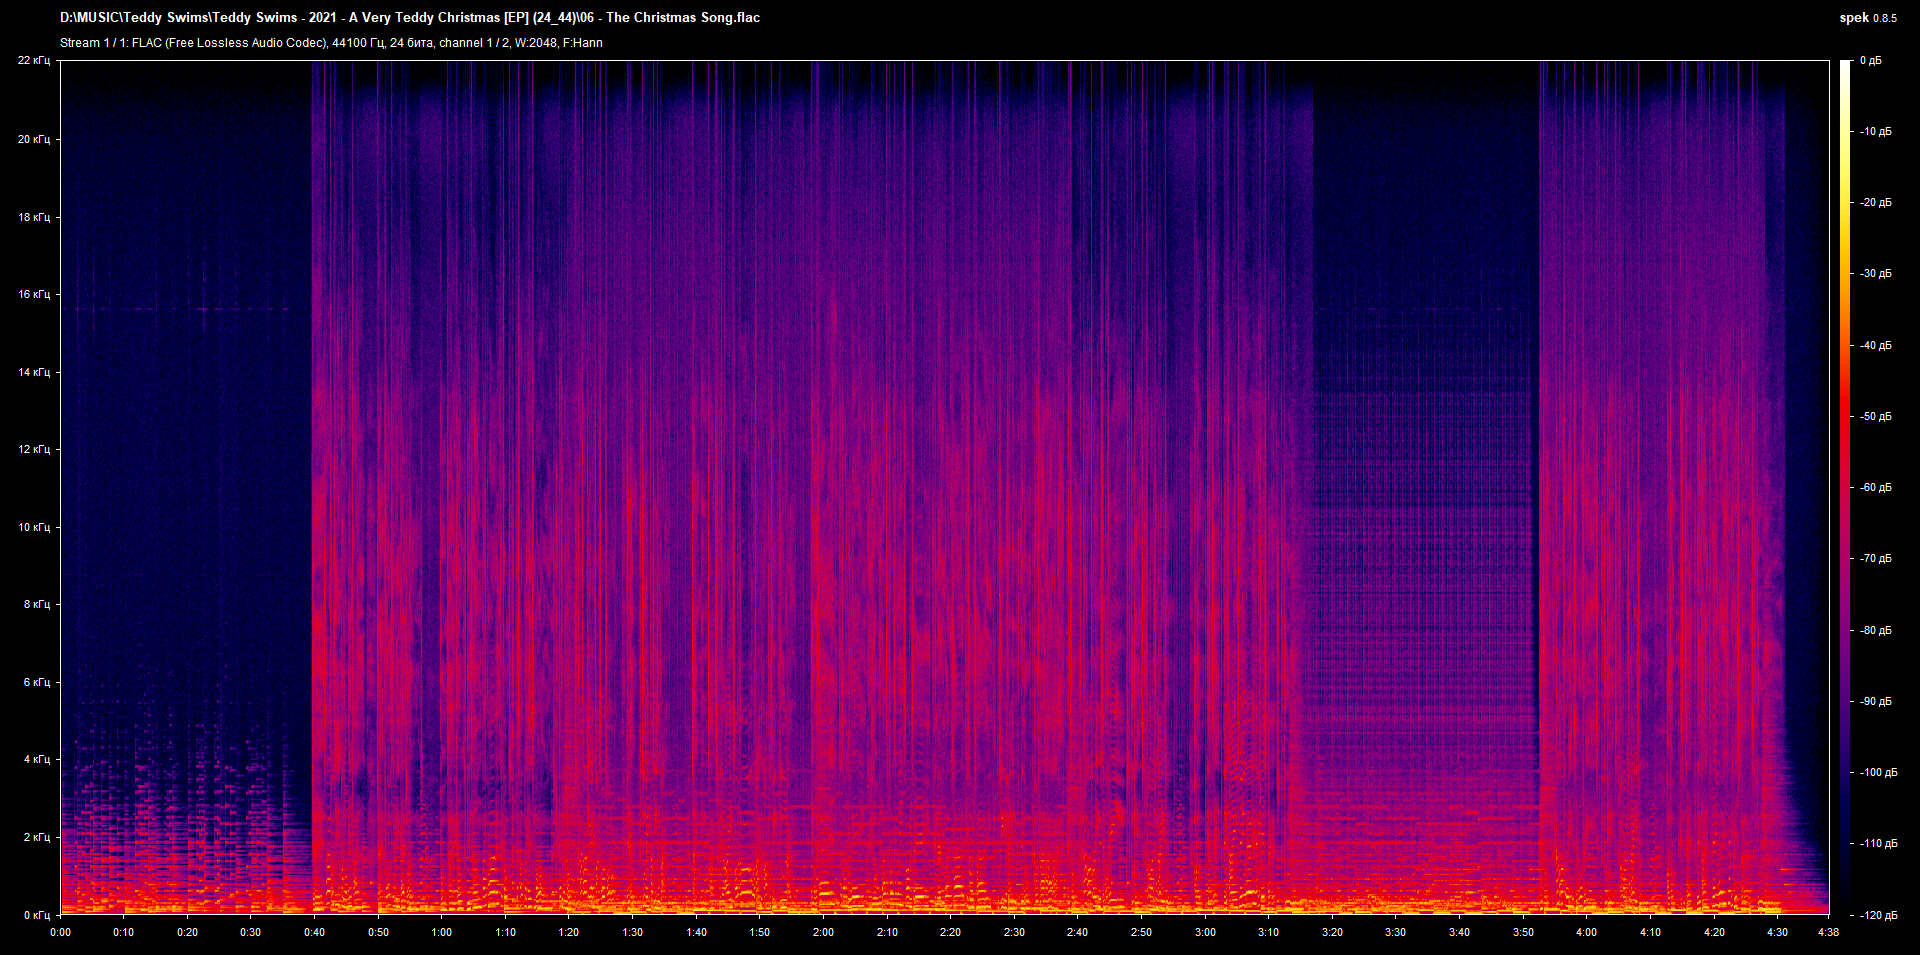Click the 'Stream 1 / 1: FLAC' info line
The width and height of the screenshot is (1920, 955).
[331, 43]
